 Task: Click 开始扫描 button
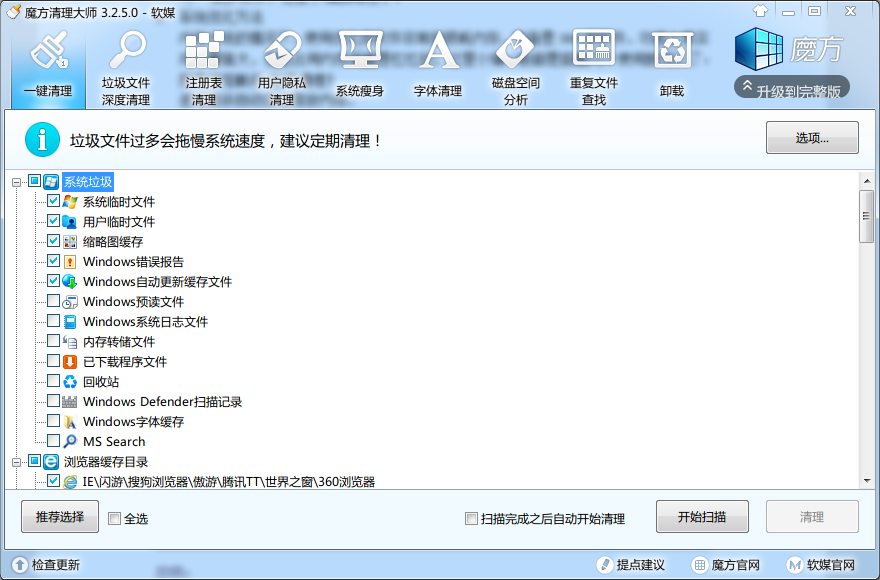click(x=702, y=517)
